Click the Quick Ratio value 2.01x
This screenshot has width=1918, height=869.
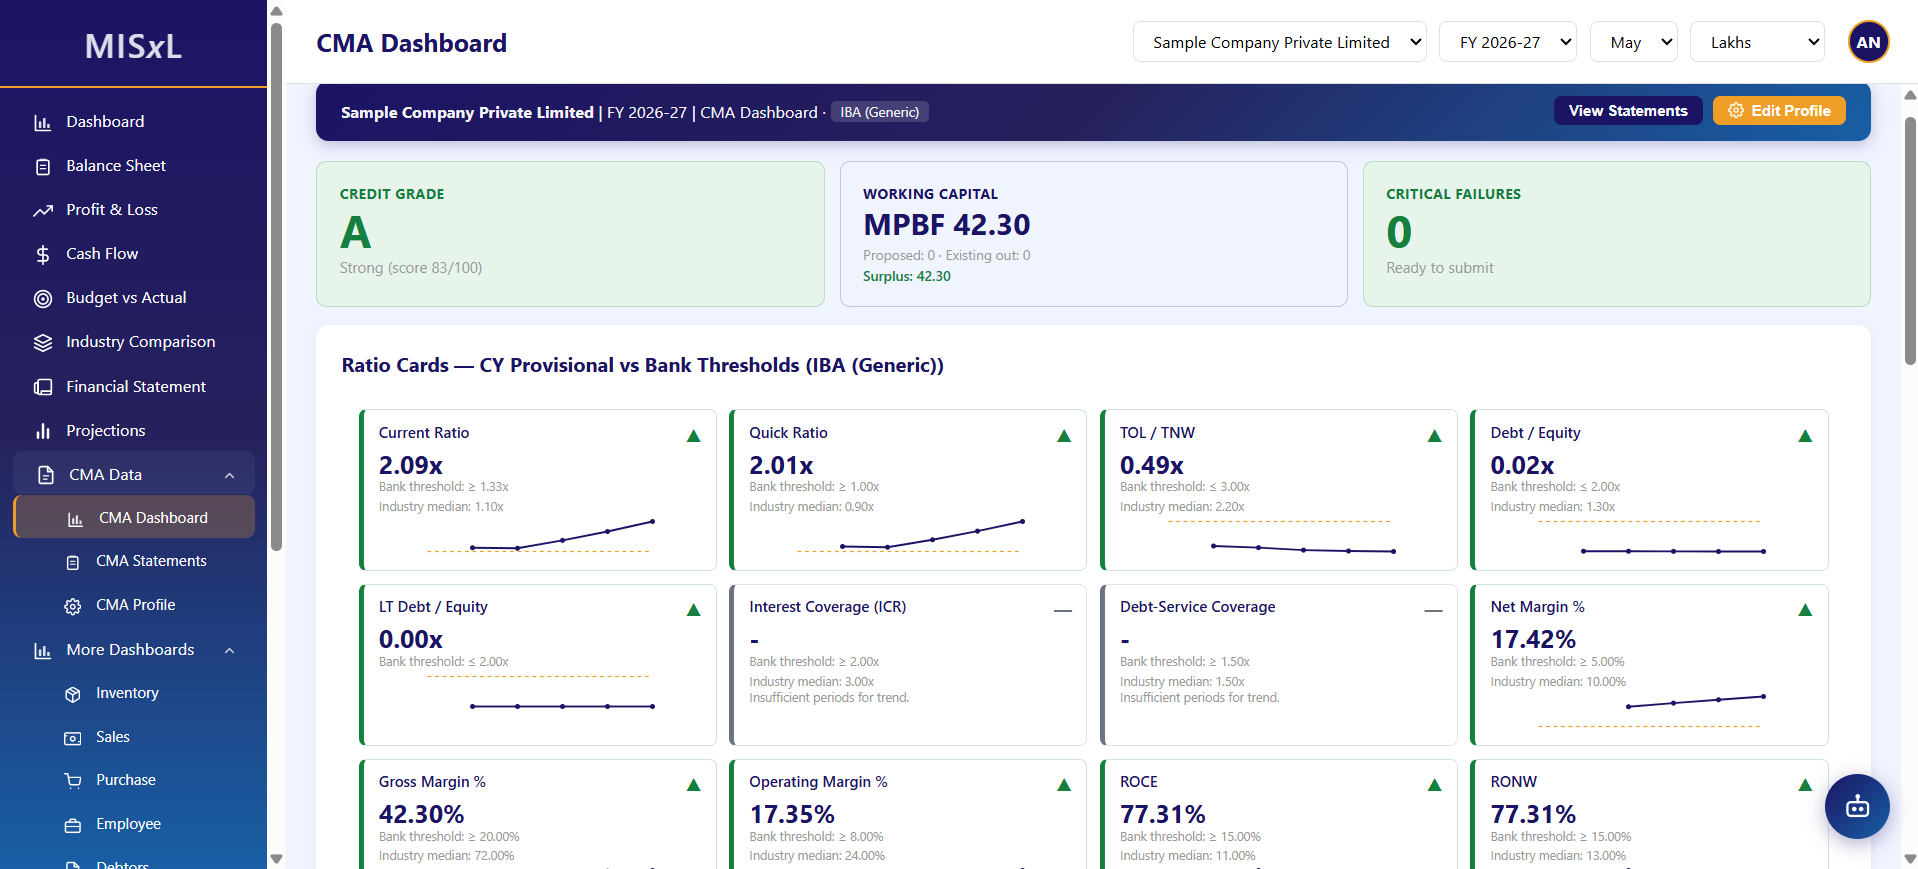point(781,465)
